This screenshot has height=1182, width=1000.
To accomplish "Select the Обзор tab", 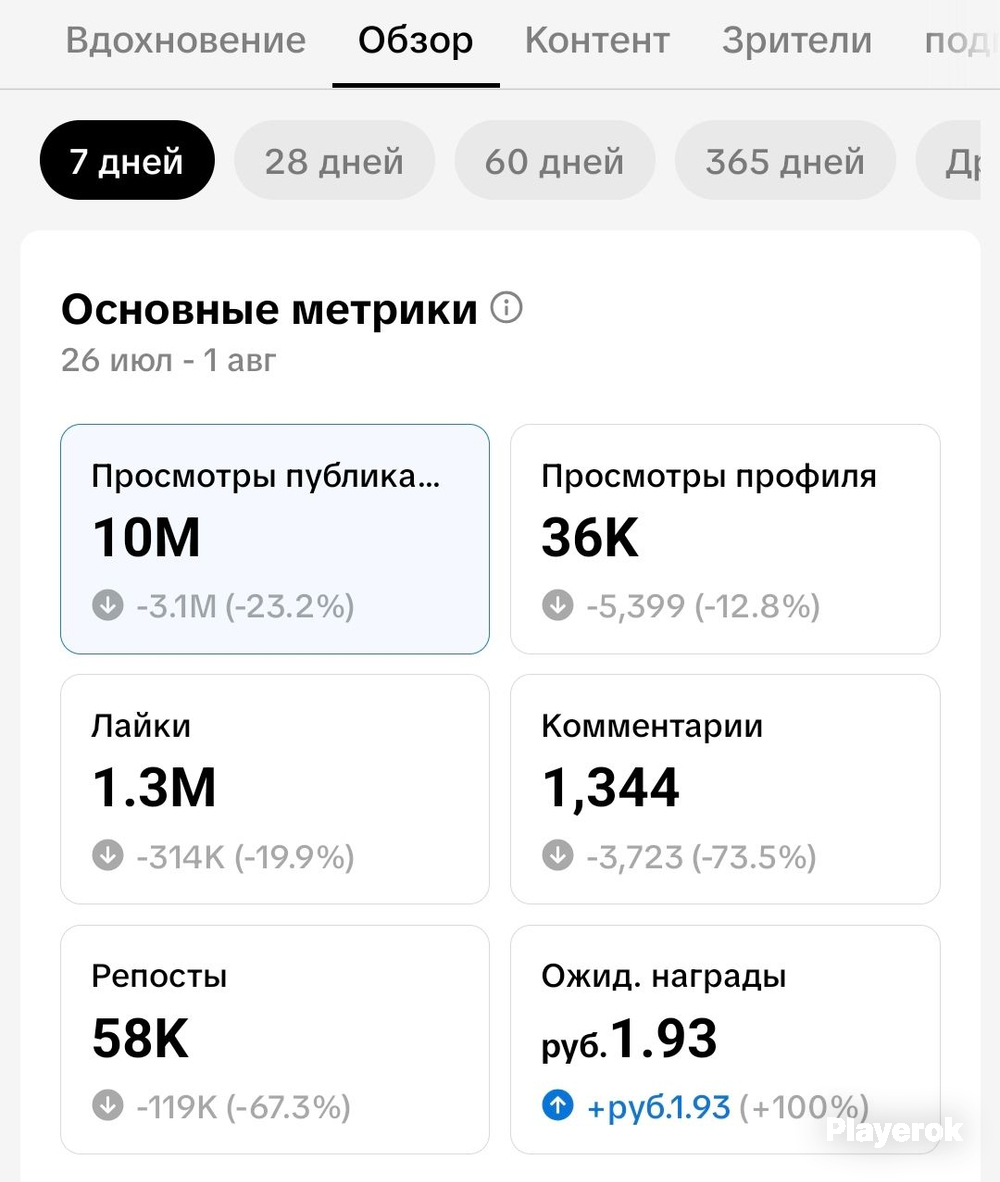I will coord(415,40).
